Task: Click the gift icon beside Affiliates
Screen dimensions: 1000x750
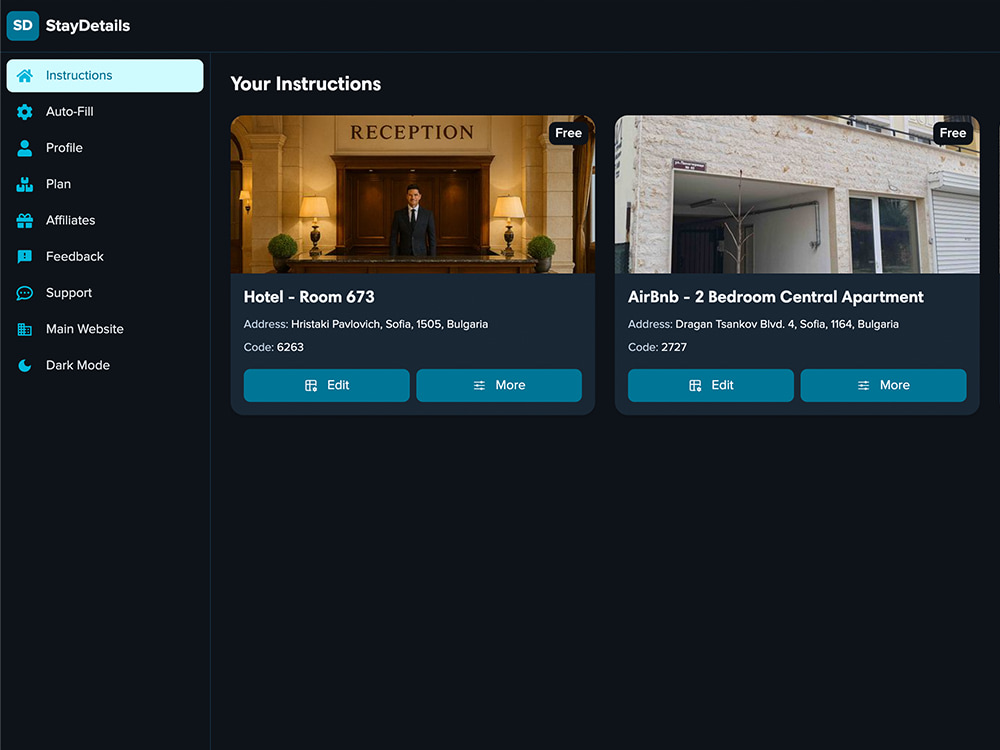Action: [x=25, y=221]
